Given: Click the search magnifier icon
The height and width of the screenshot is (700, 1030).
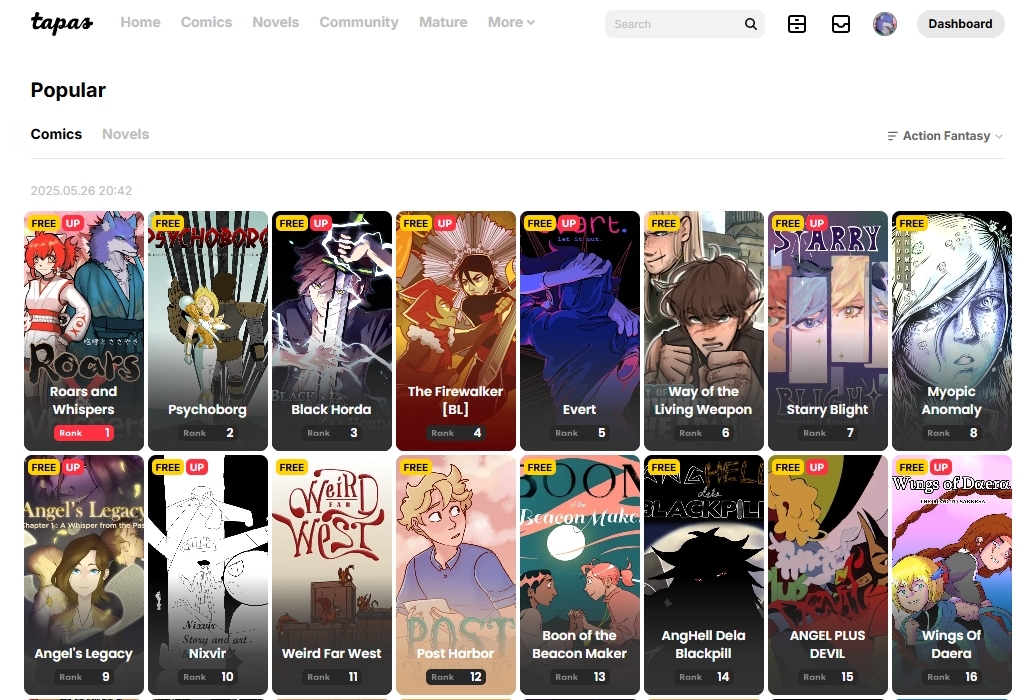Looking at the screenshot, I should pyautogui.click(x=750, y=24).
